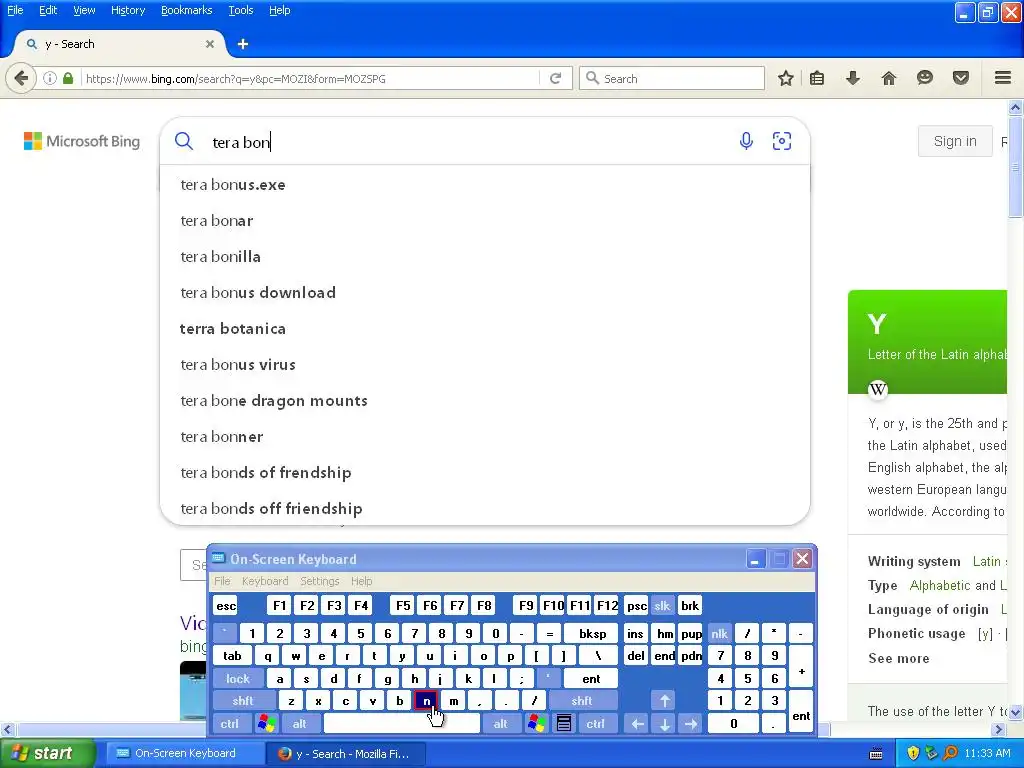Toggle the lock (caps lock) key
Viewport: 1024px width, 768px height.
tap(238, 679)
